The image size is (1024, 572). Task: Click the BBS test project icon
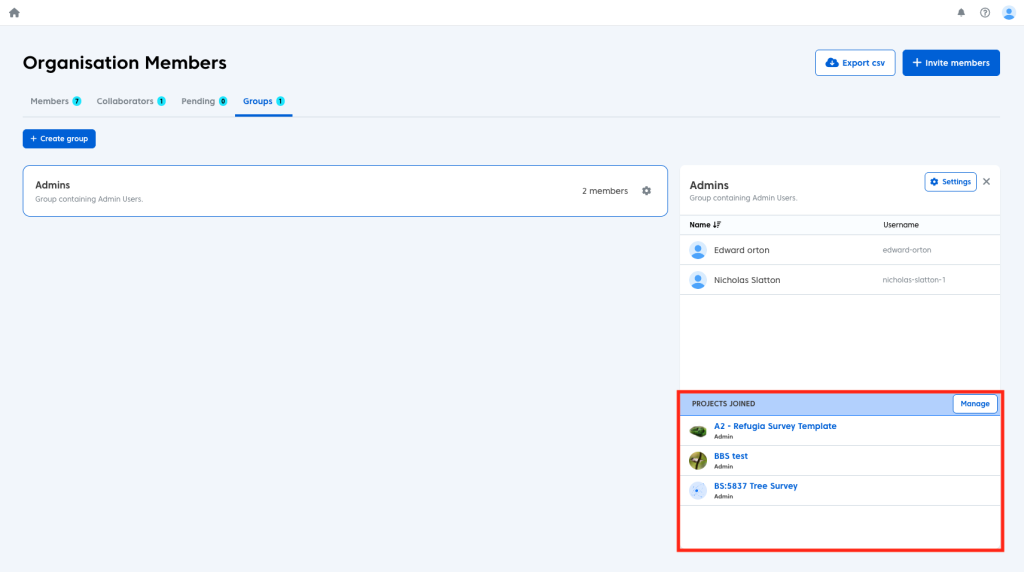pyautogui.click(x=698, y=461)
